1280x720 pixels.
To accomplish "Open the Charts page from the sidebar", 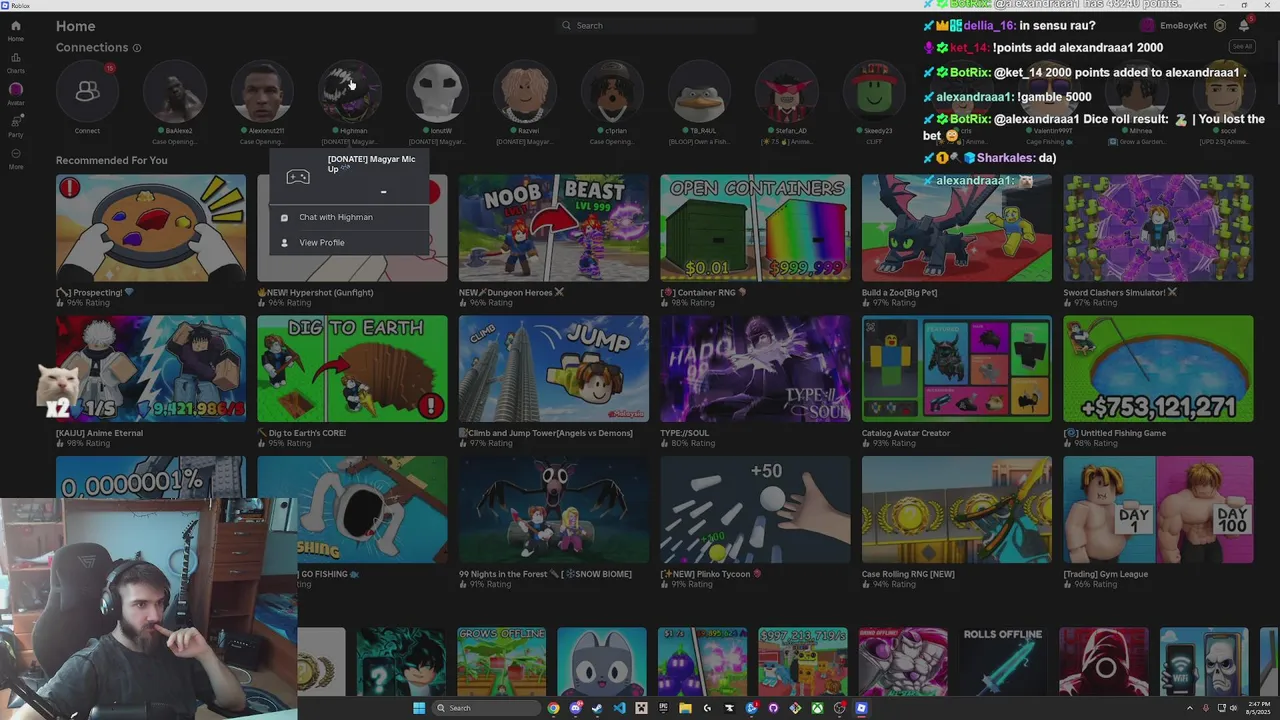I will [15, 62].
